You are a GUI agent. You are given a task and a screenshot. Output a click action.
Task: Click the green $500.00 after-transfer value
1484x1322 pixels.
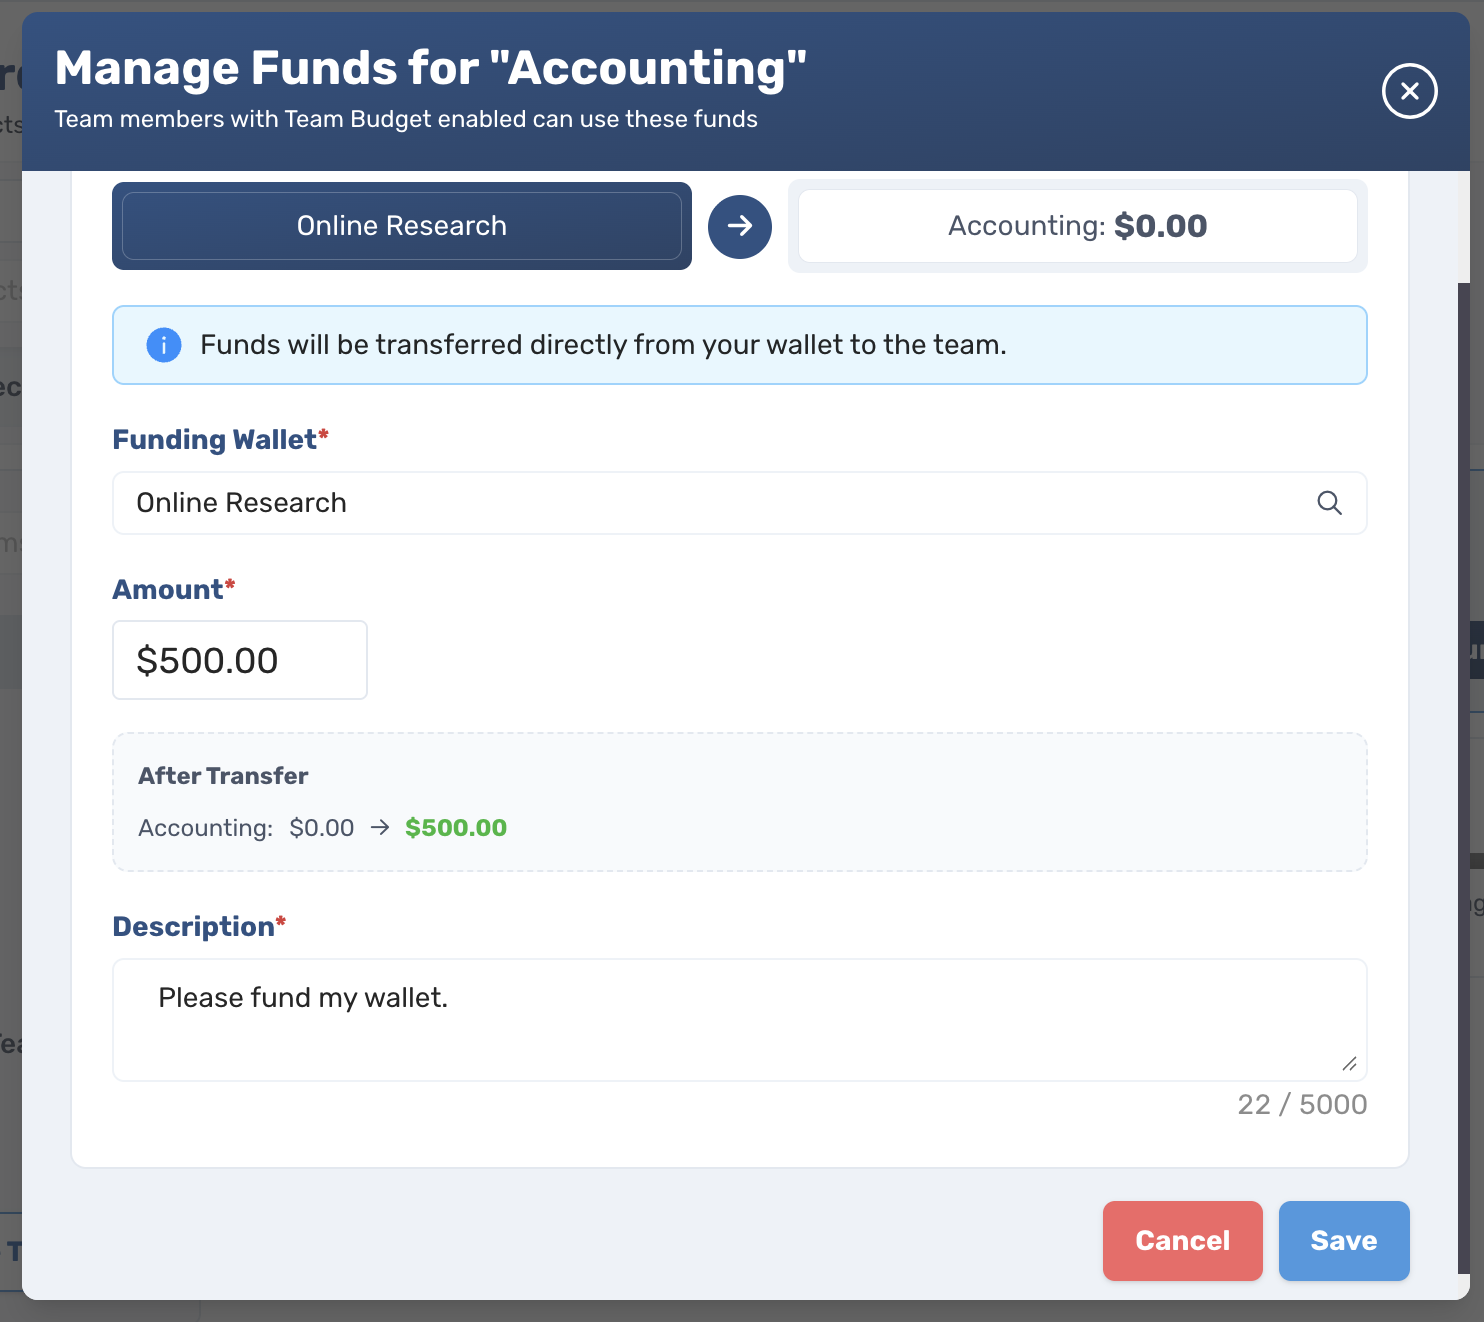tap(456, 828)
